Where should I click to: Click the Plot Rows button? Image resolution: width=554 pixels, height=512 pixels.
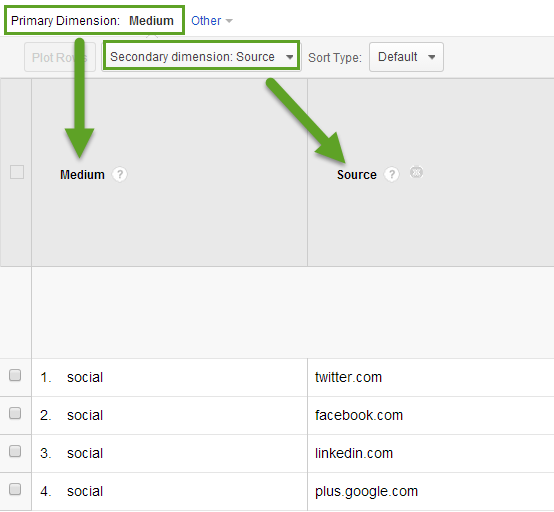click(60, 57)
